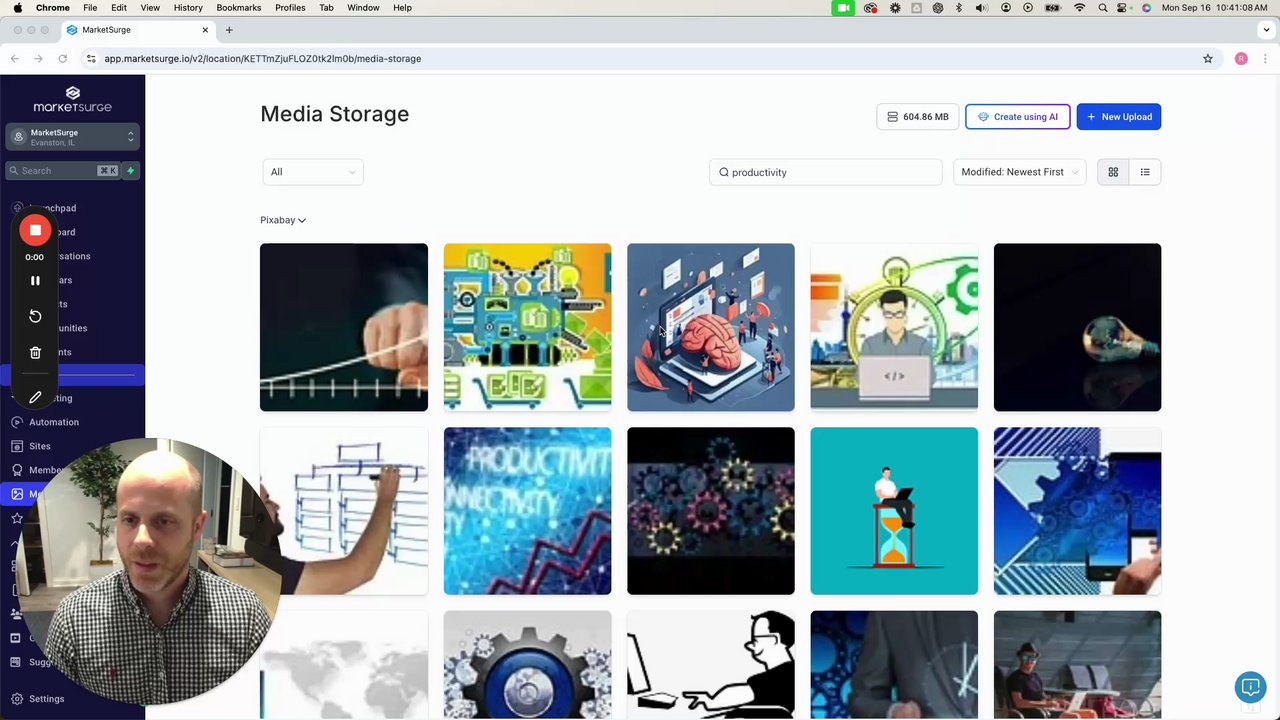Open Automation in the sidebar
This screenshot has height=720, width=1280.
54,422
